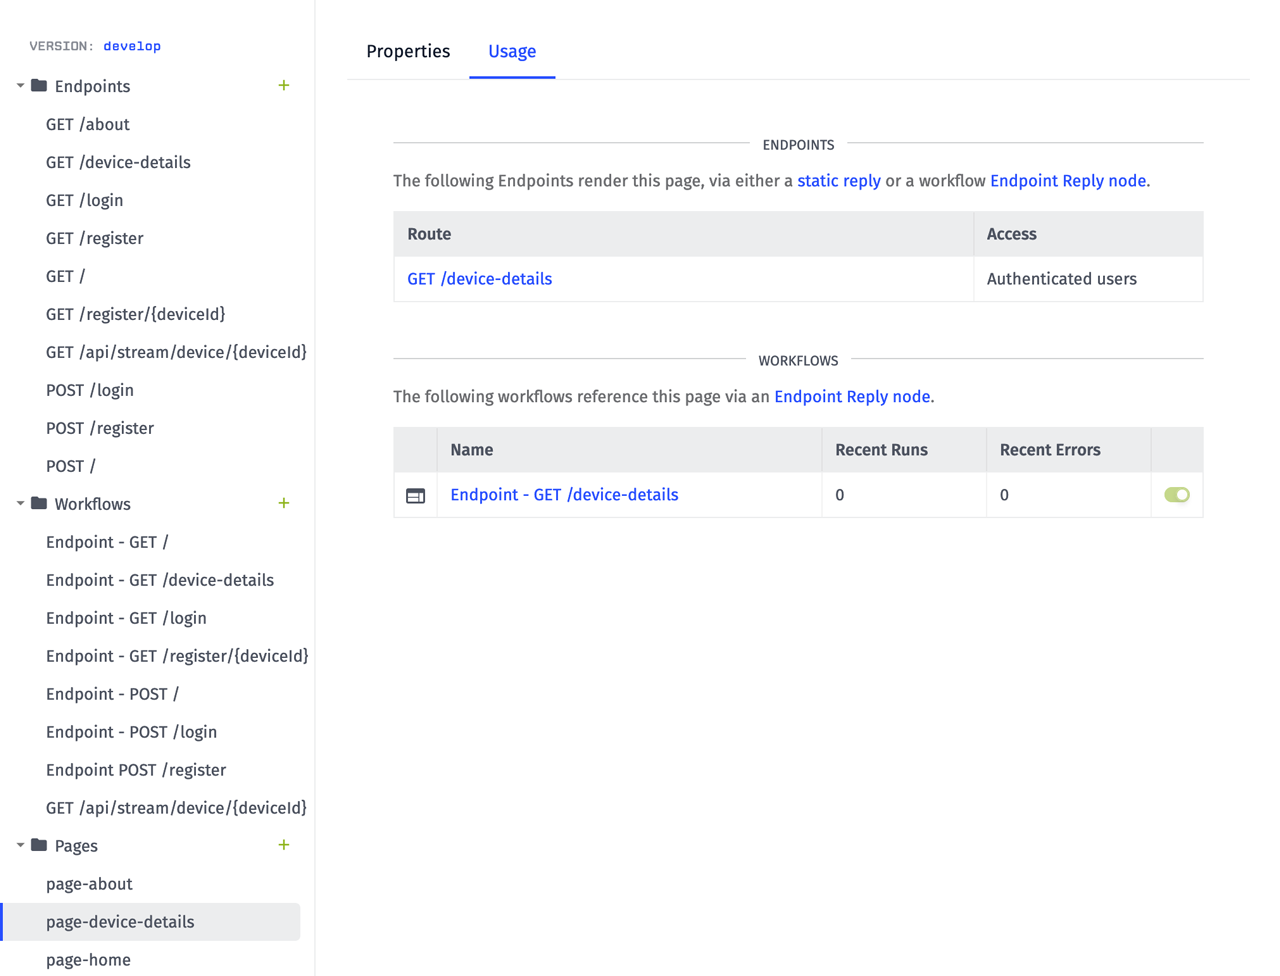Select the GET / endpoint
This screenshot has height=976, width=1280.
(66, 277)
